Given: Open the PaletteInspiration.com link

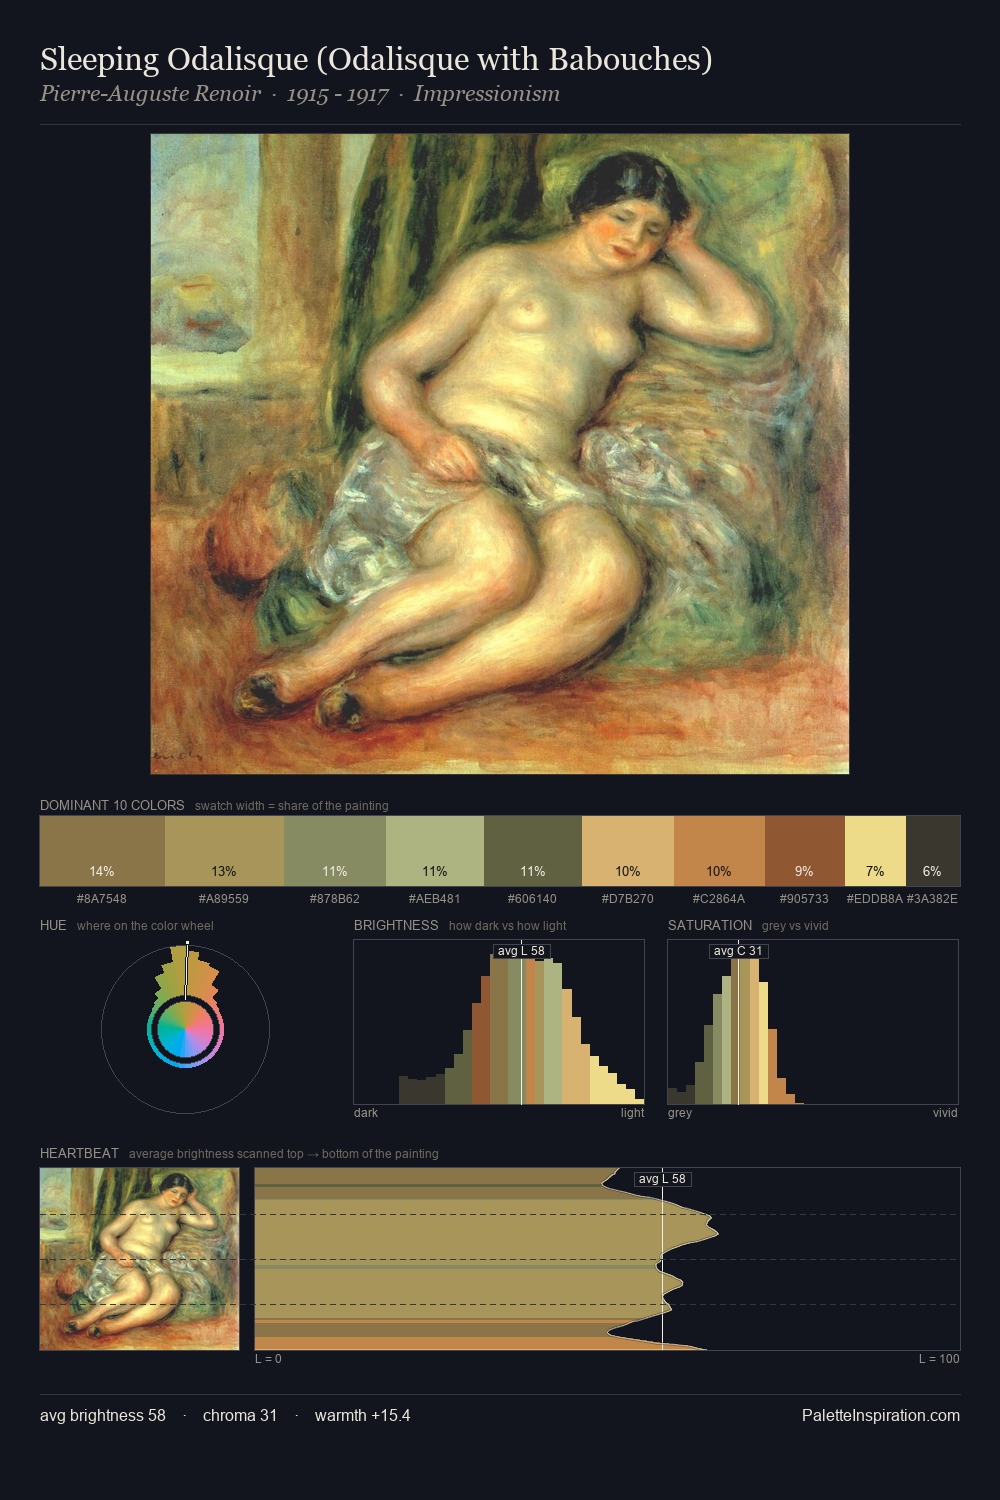Looking at the screenshot, I should point(881,1415).
